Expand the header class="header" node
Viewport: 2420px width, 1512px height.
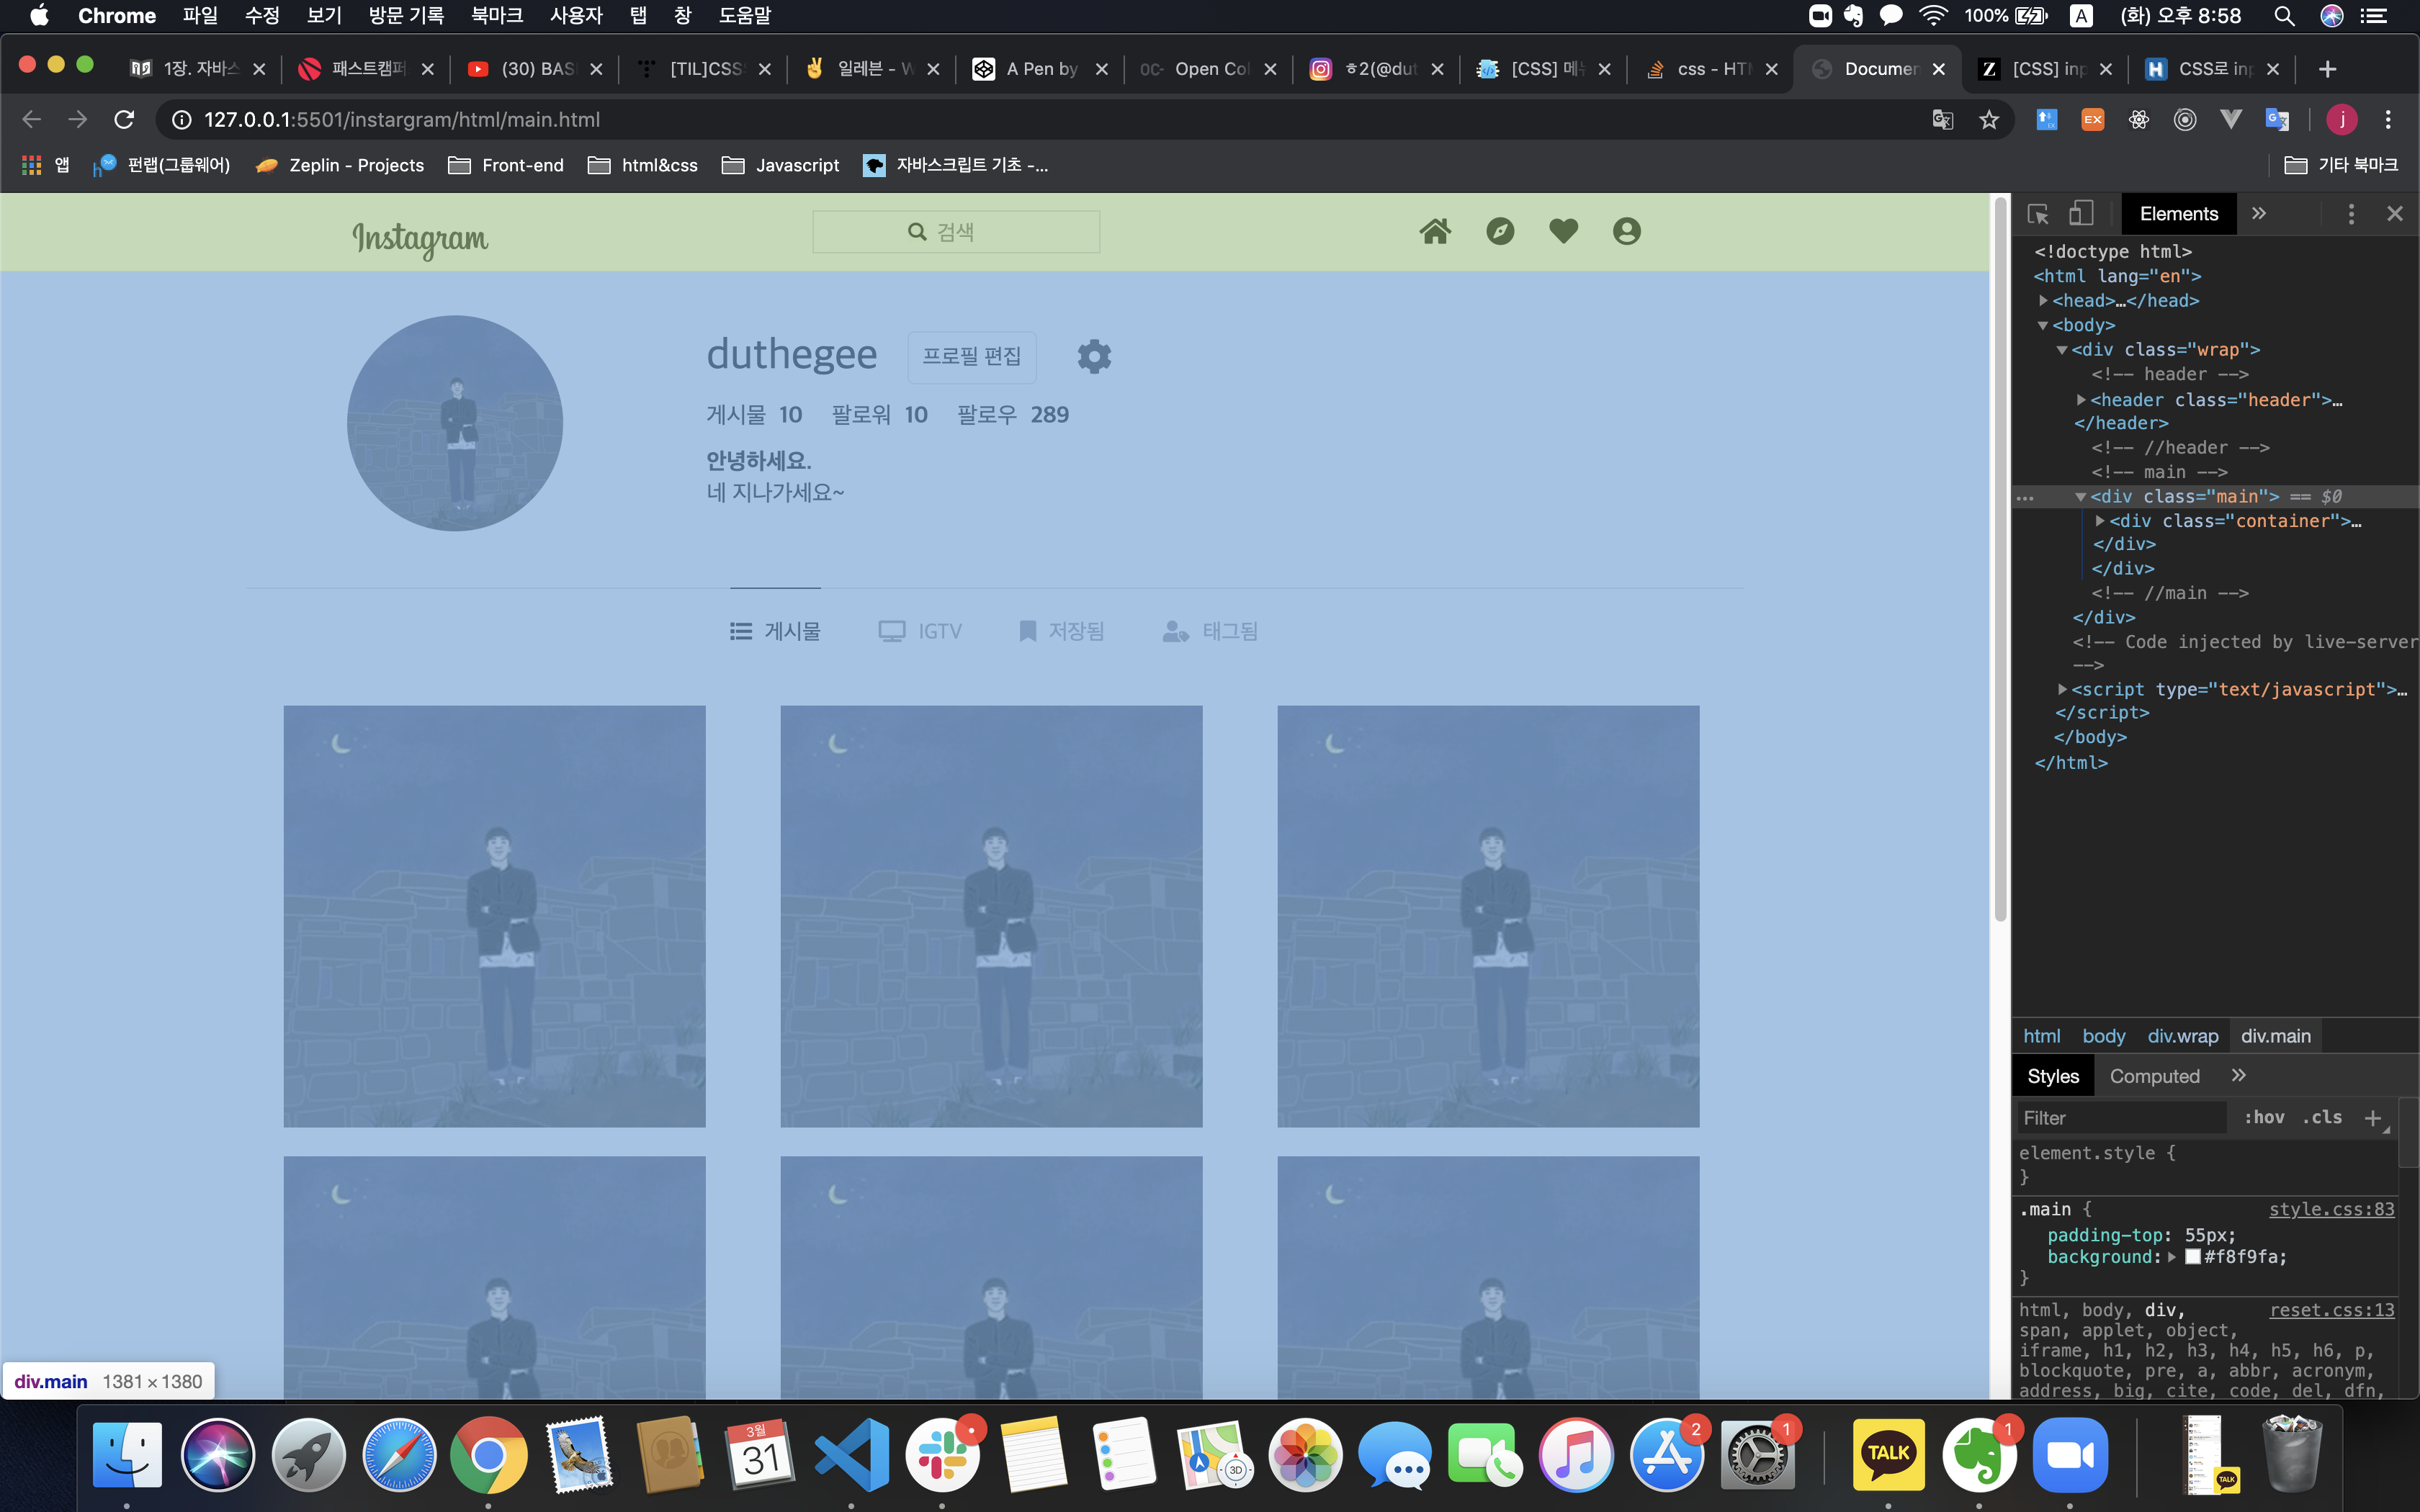(2081, 400)
